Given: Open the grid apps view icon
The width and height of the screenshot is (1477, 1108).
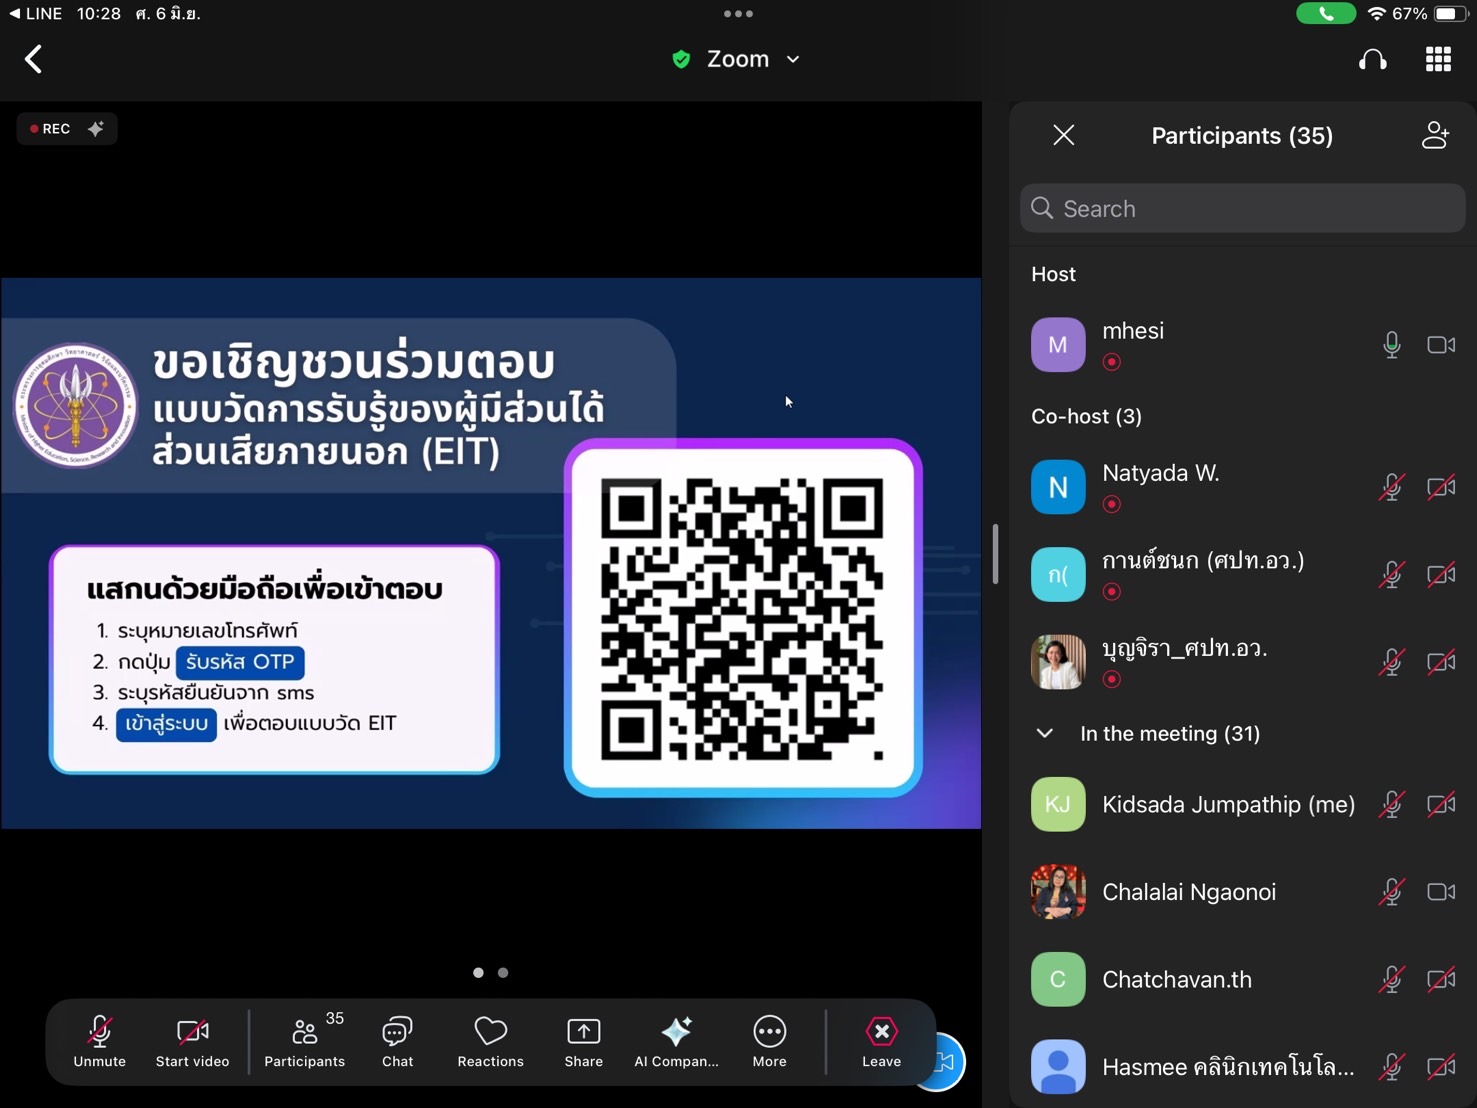Looking at the screenshot, I should (x=1438, y=59).
